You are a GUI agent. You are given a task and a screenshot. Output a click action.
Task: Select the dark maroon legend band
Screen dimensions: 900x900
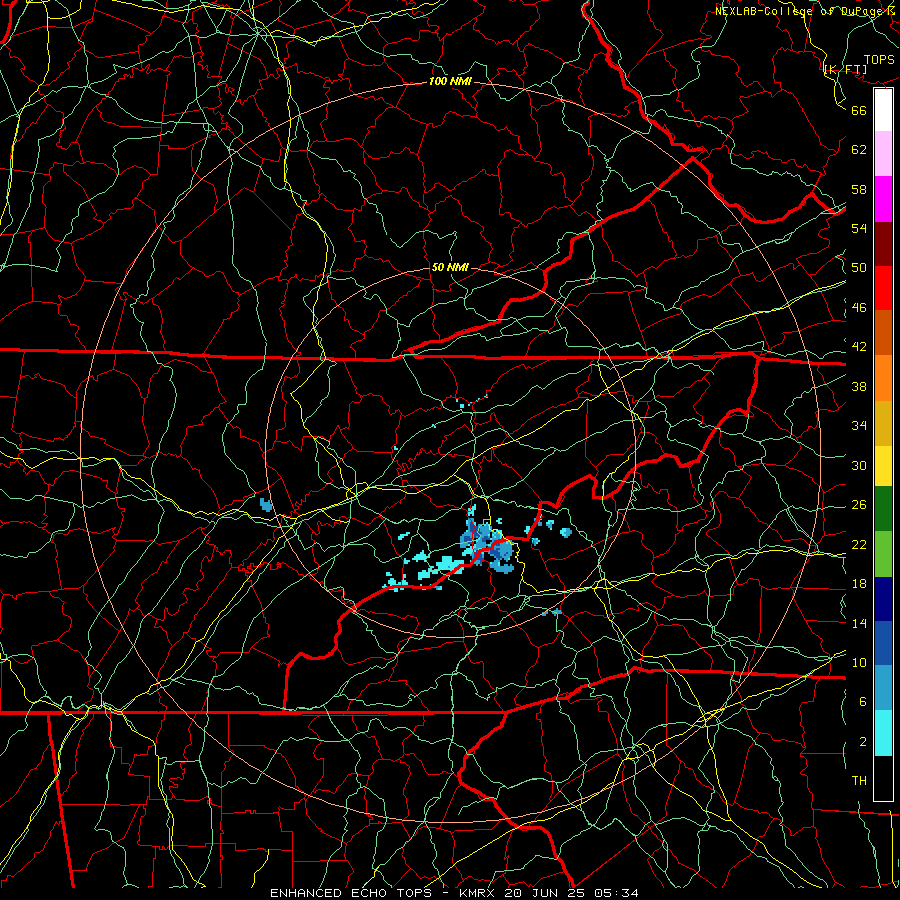pos(883,244)
